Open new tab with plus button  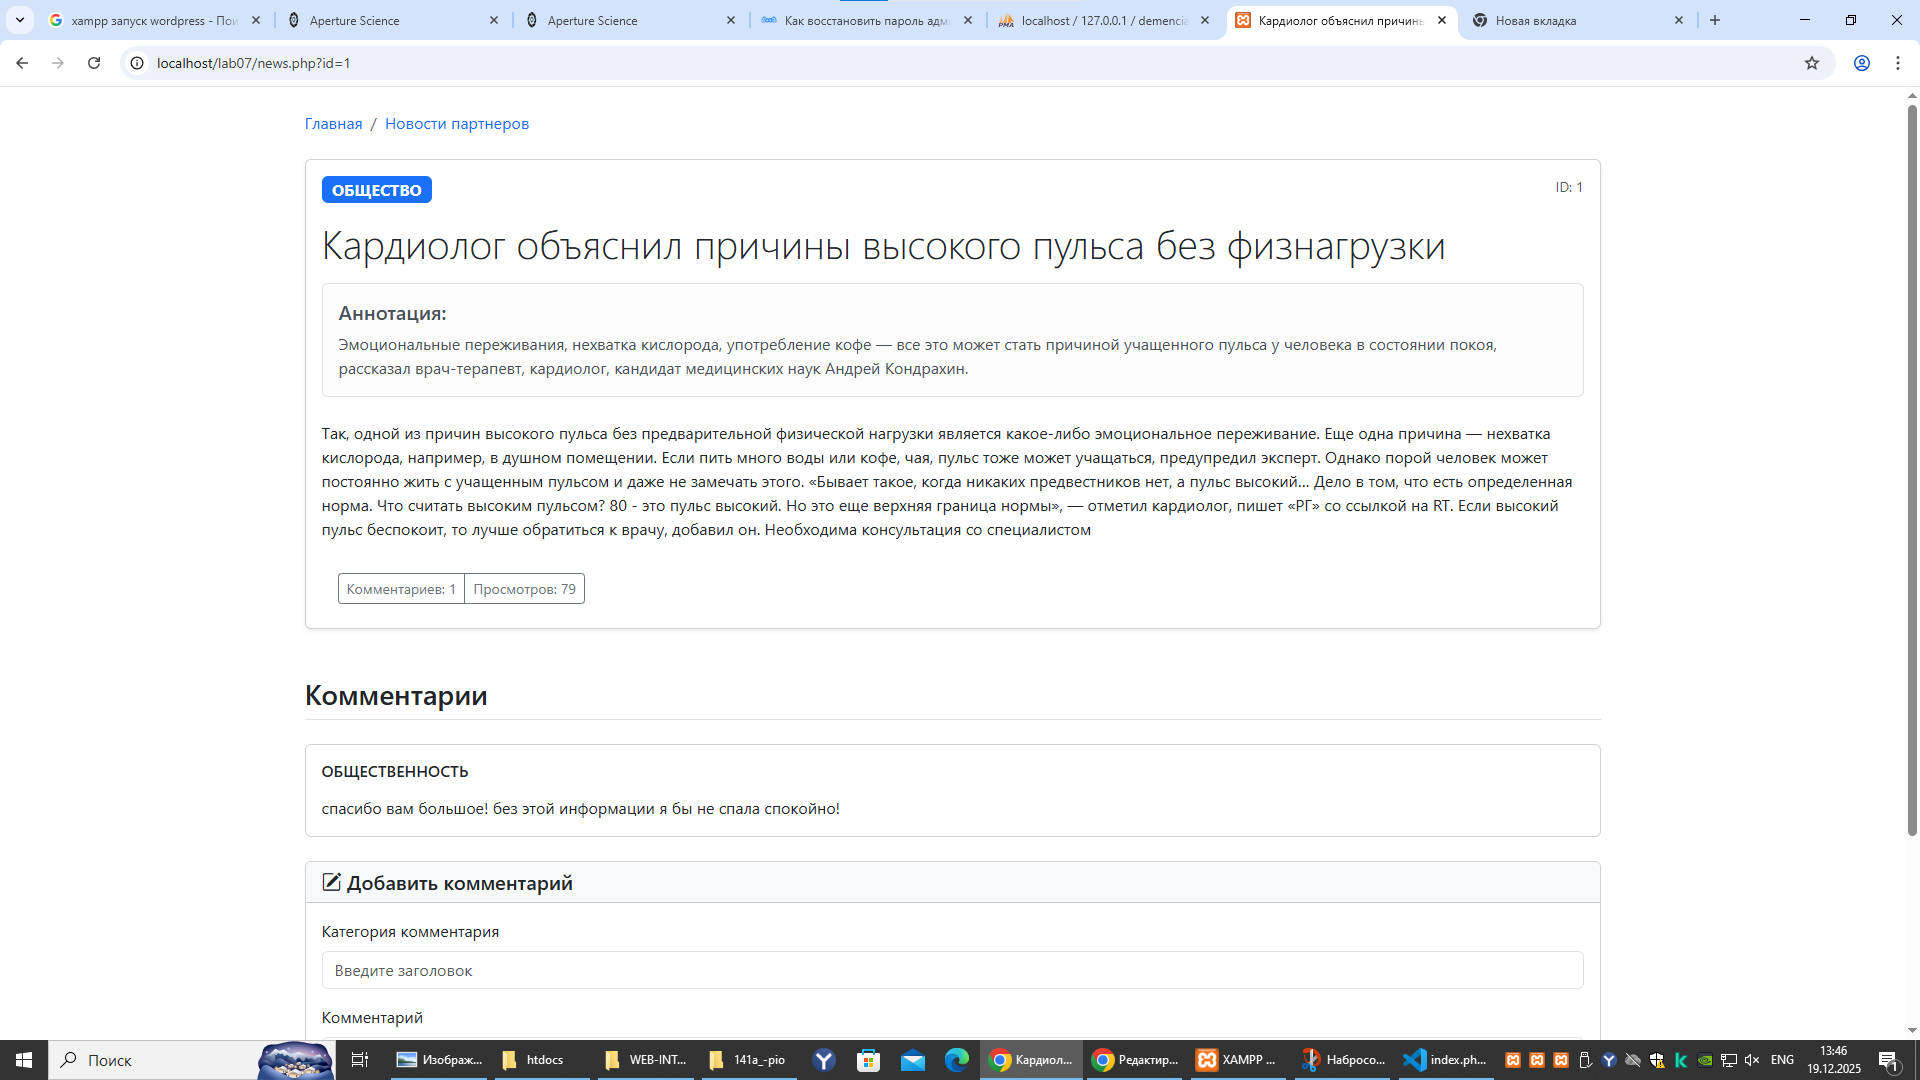[x=1715, y=20]
